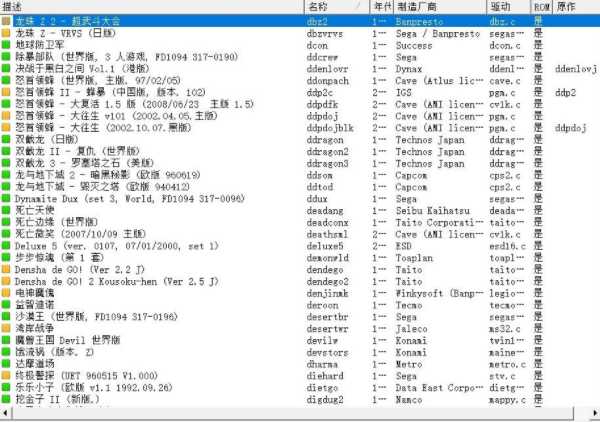Viewport: 600px width, 422px height.
Task: Click the green icon beside 双截龙 3 - 罗塞塔之石
Action: point(6,163)
